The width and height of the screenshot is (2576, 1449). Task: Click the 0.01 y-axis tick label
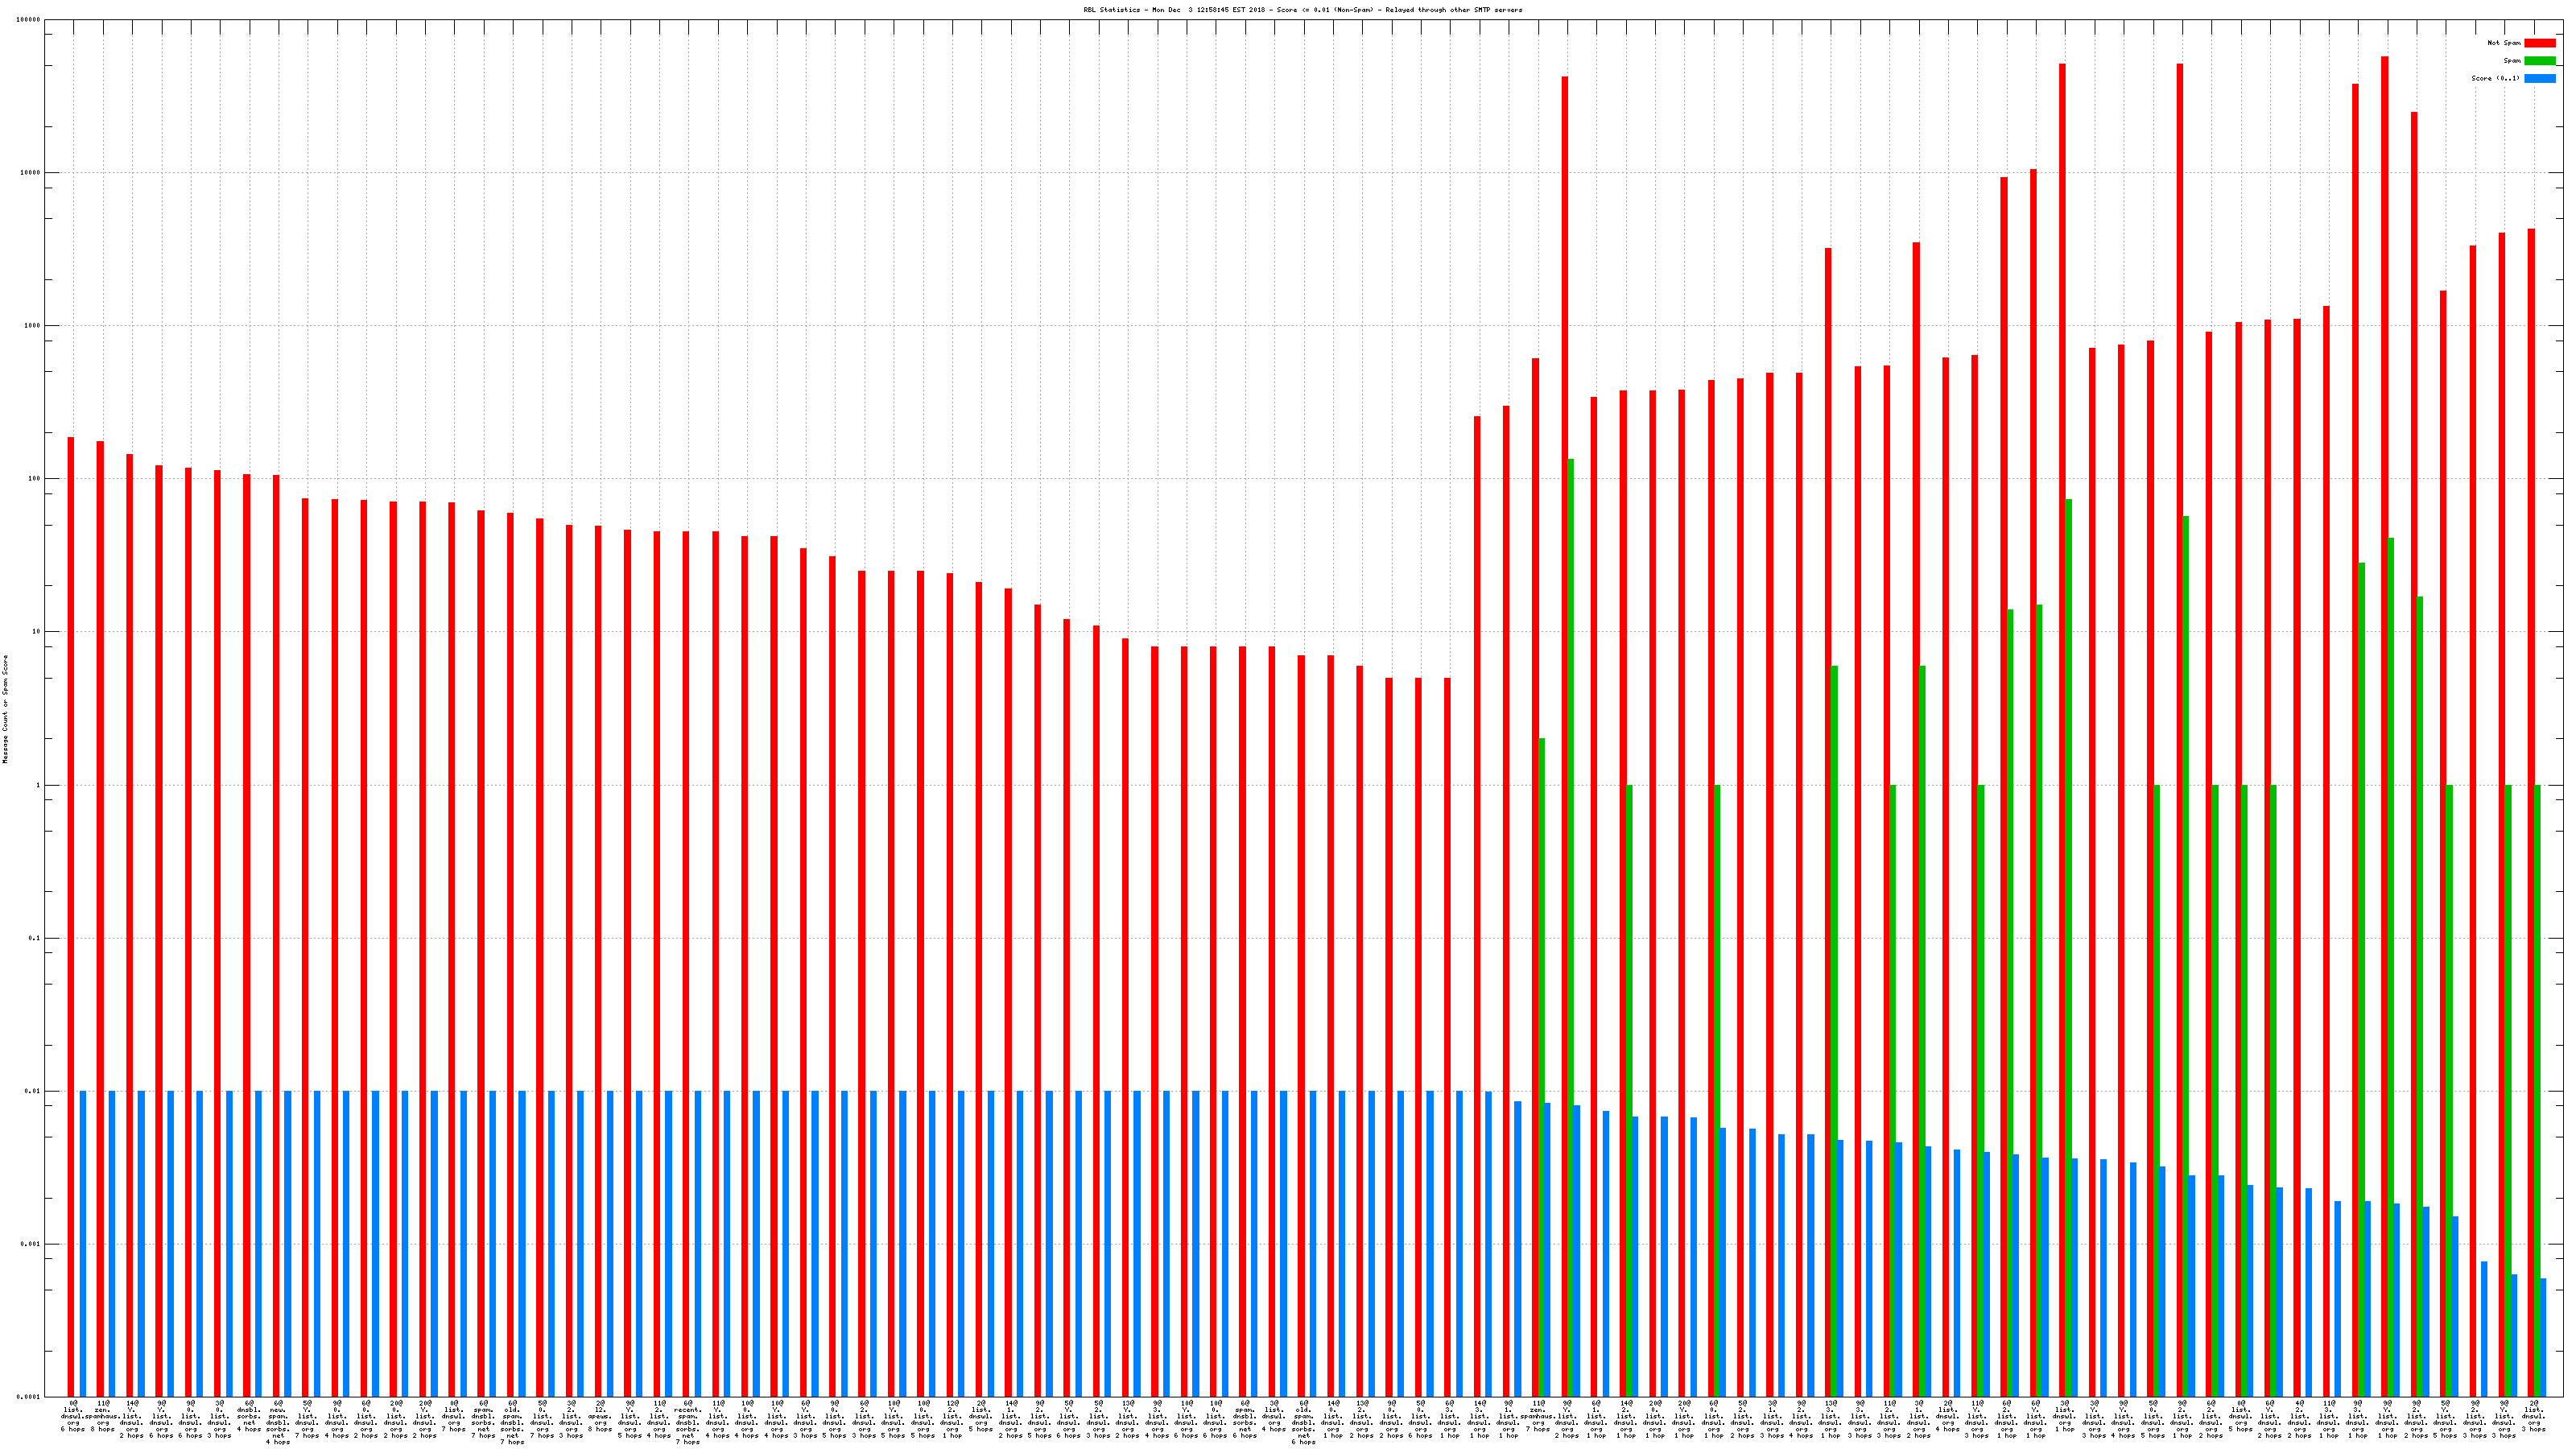[33, 1091]
